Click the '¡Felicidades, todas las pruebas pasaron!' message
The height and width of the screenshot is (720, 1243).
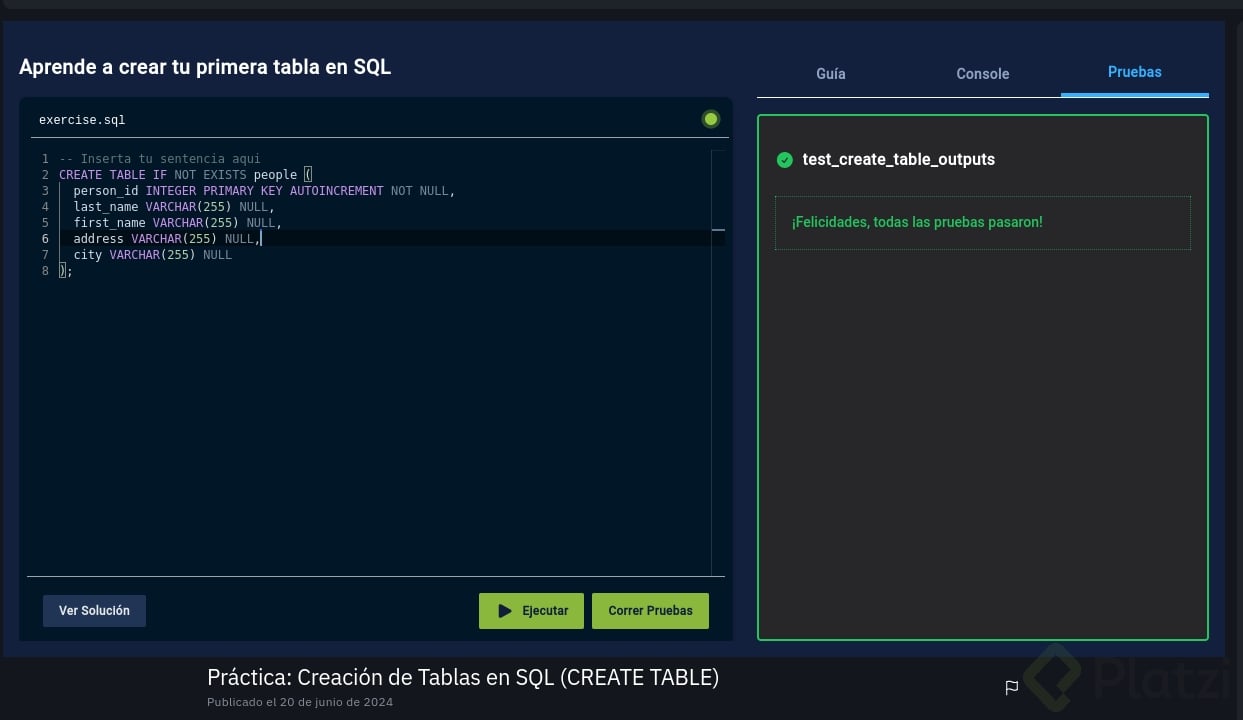[x=917, y=222]
